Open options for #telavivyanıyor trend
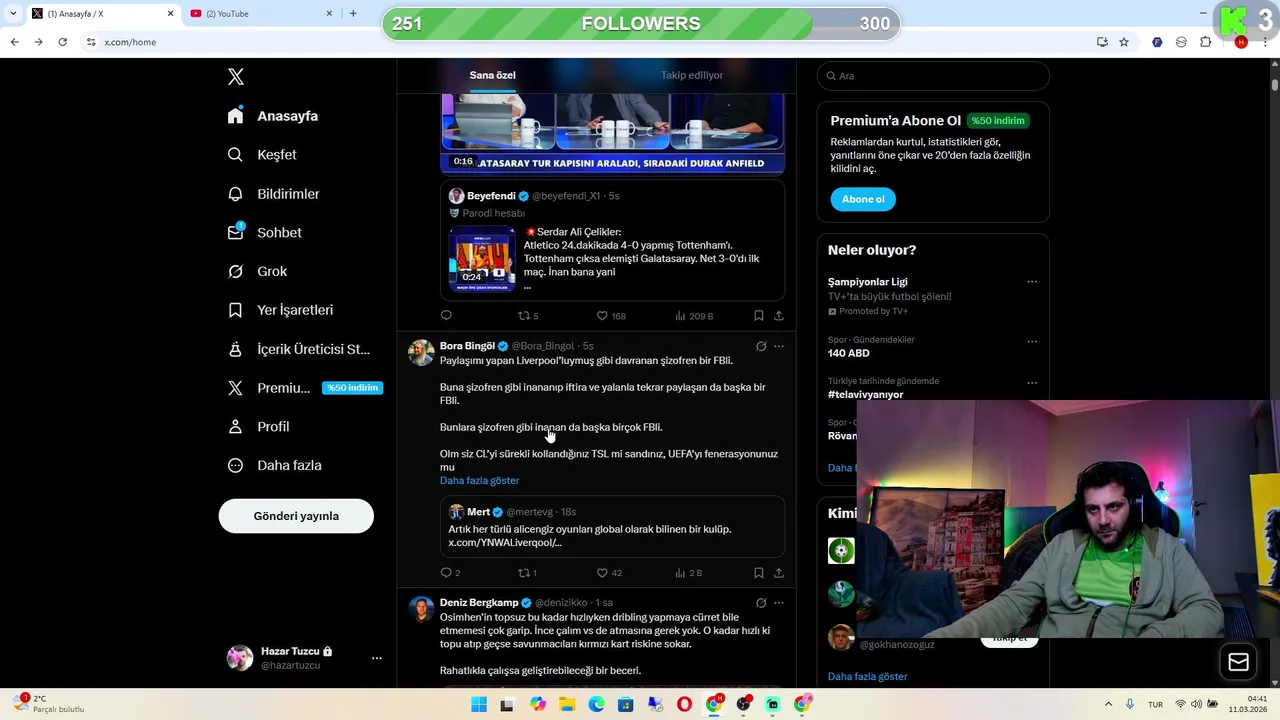 tap(1032, 383)
